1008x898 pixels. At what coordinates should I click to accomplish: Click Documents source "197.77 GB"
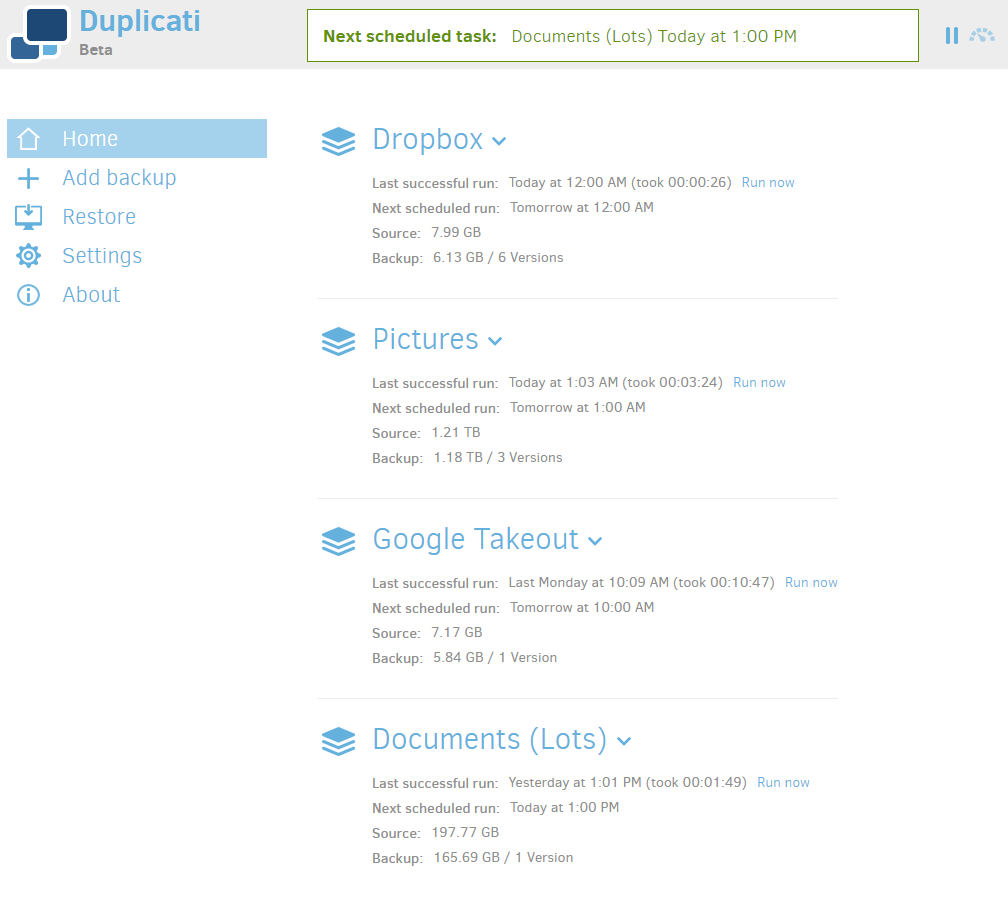(465, 832)
